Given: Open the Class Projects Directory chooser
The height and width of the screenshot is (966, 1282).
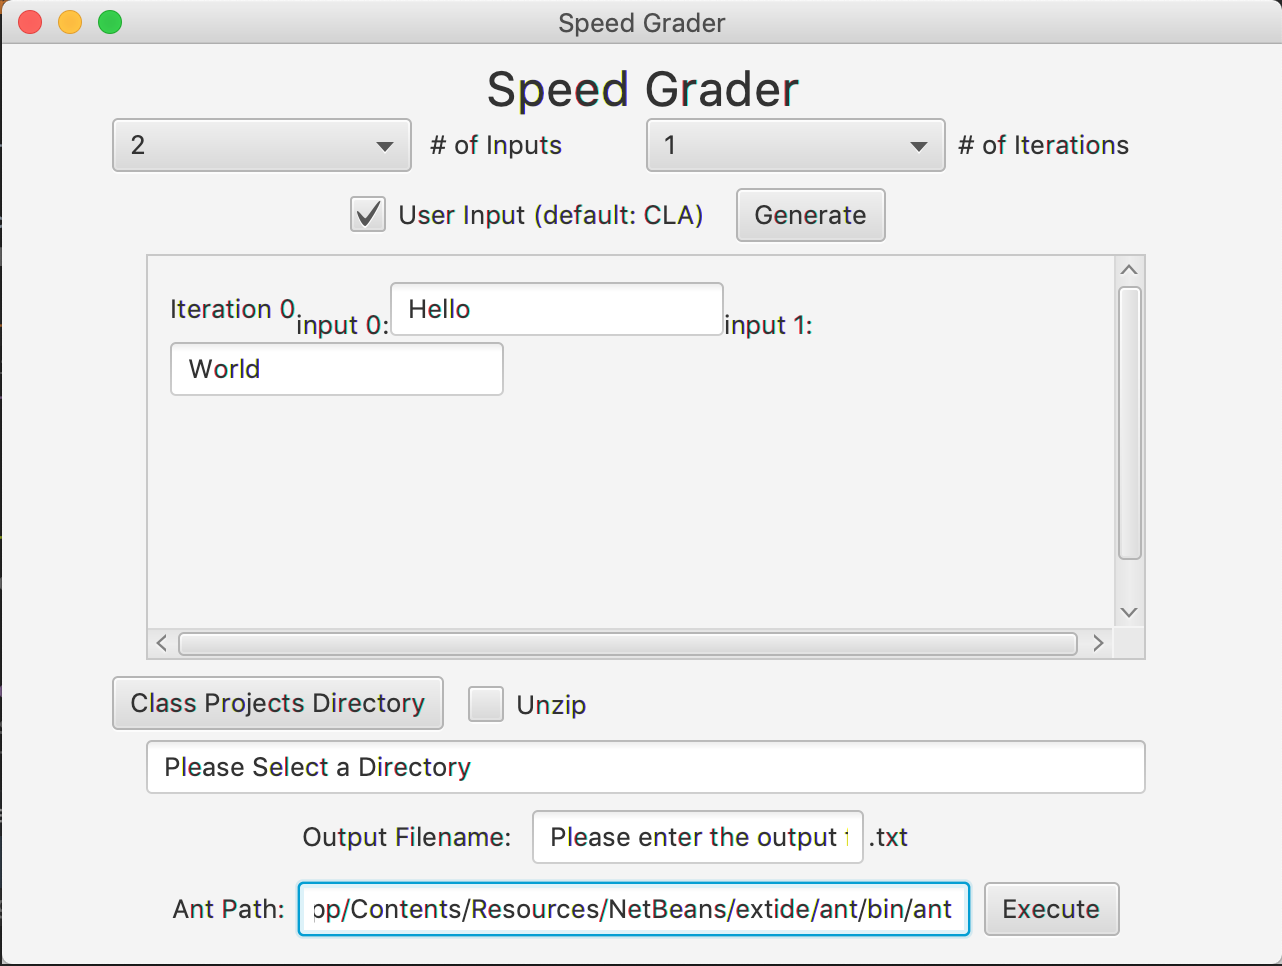Looking at the screenshot, I should click(277, 703).
